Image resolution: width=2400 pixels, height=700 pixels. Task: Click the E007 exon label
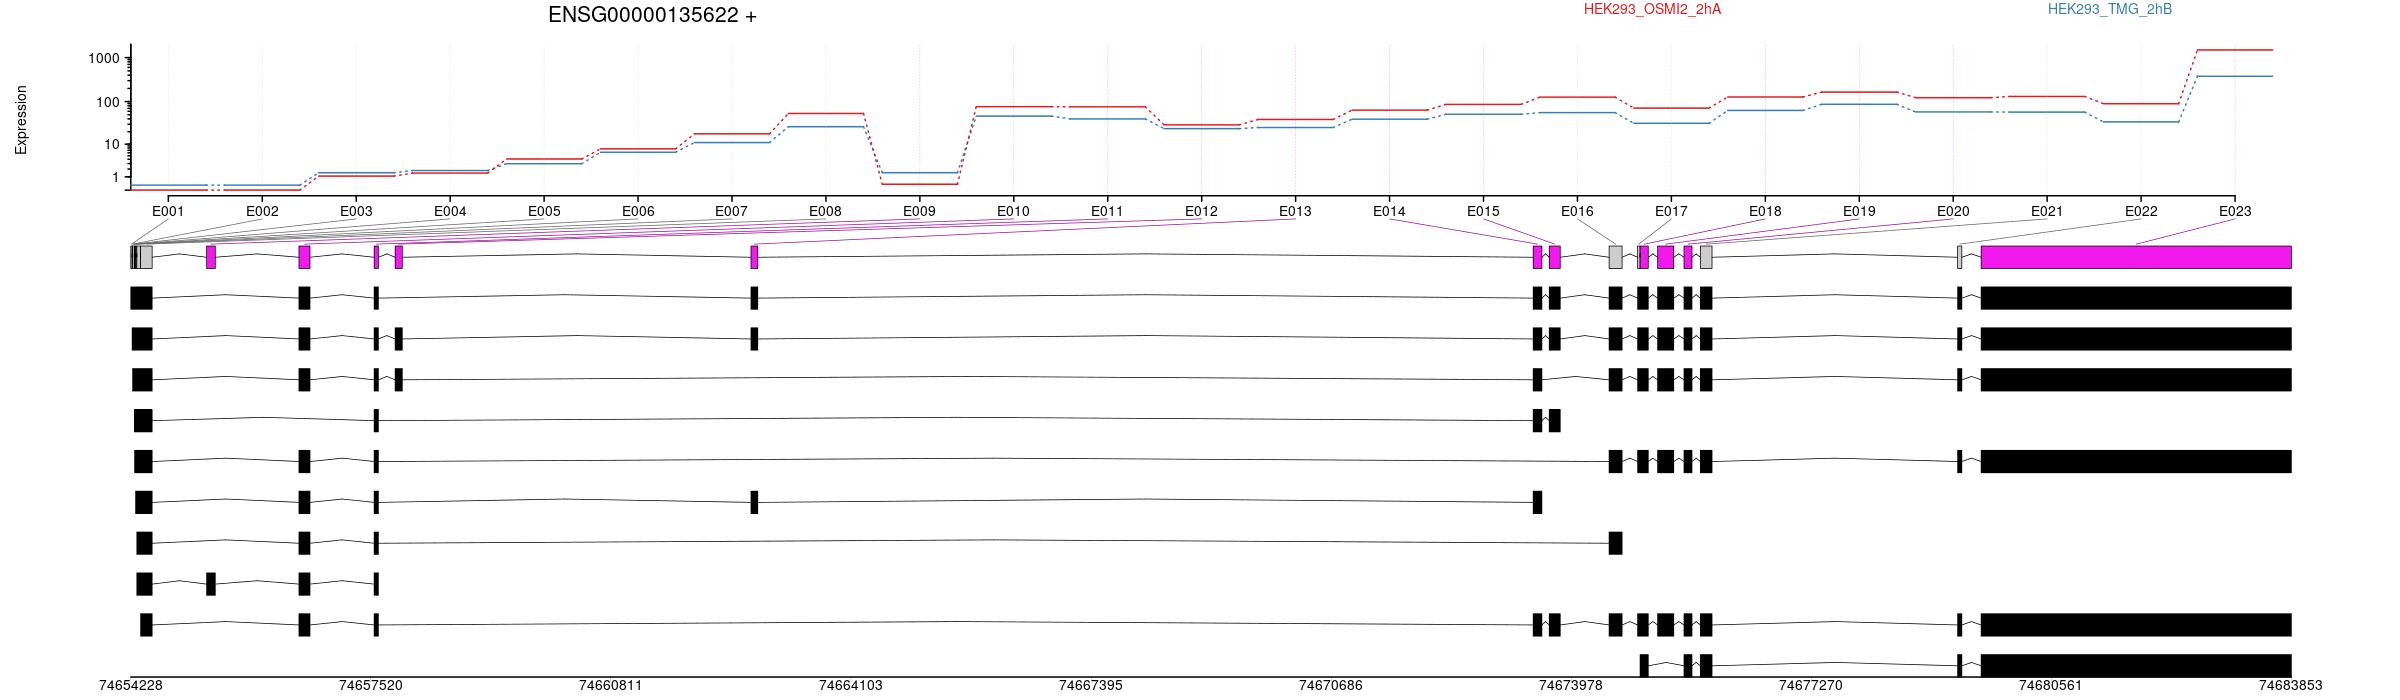click(731, 211)
